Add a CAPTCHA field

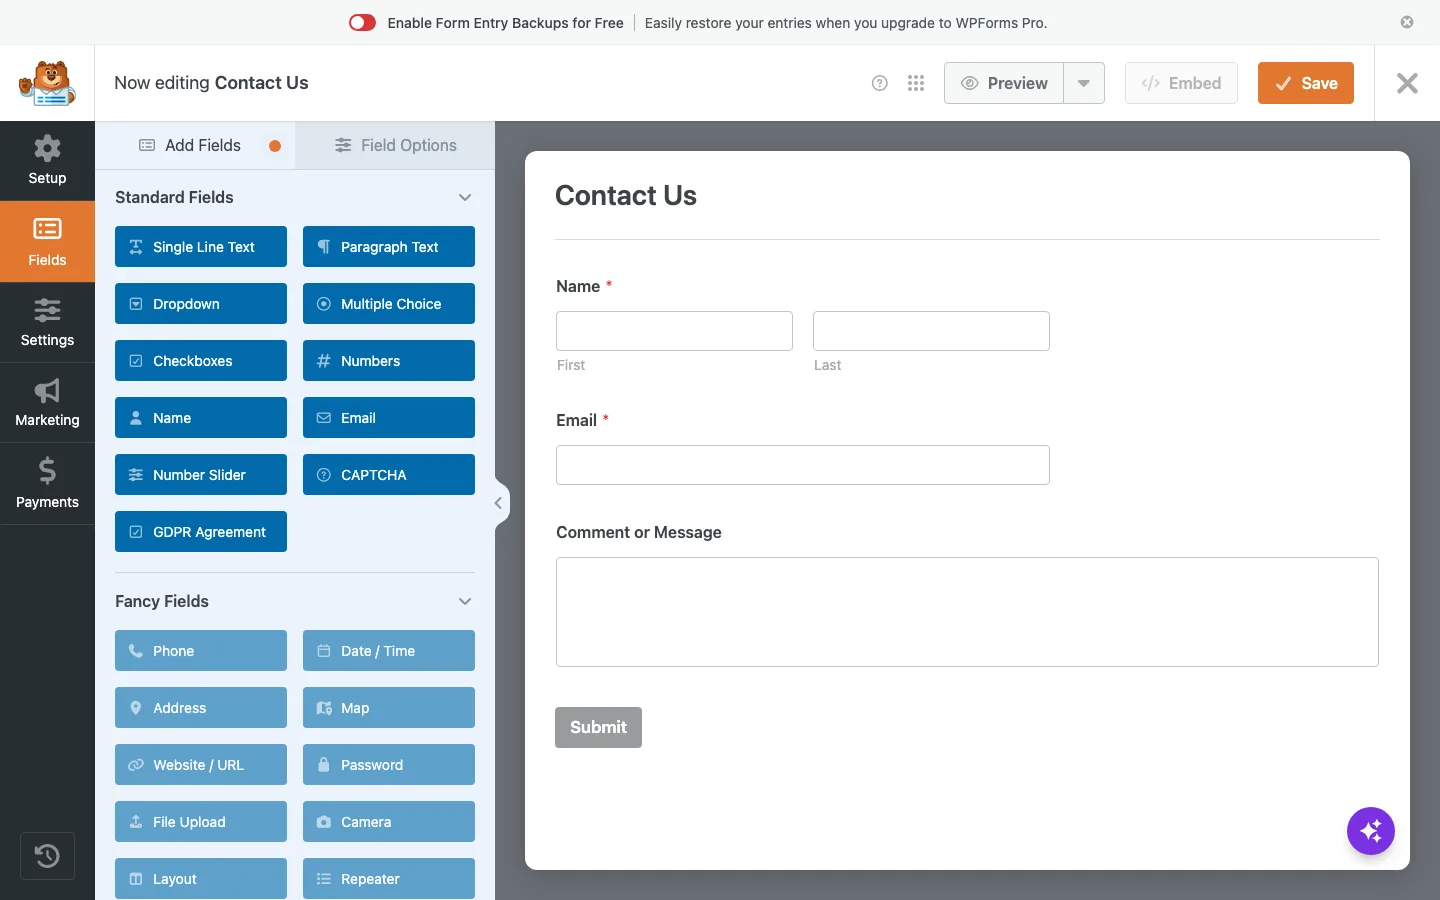(389, 475)
